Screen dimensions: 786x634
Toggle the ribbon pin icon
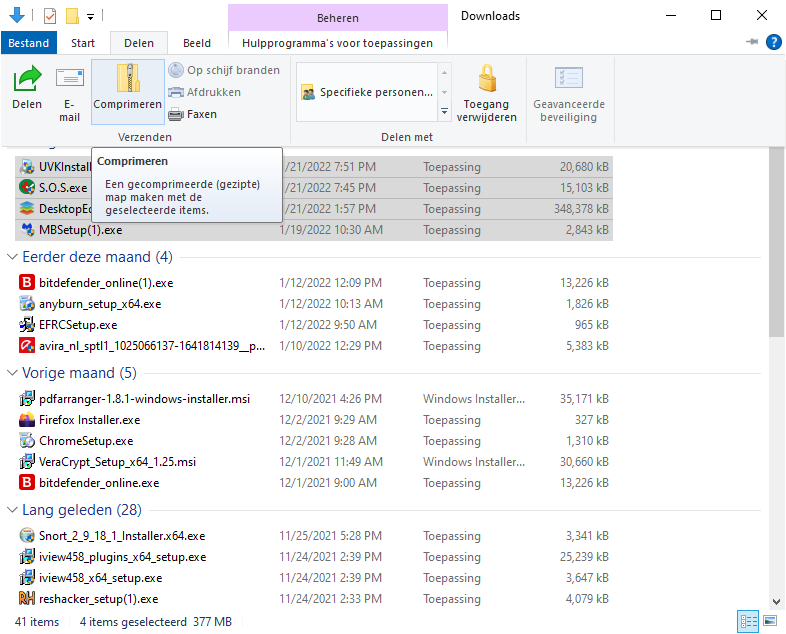click(x=752, y=43)
